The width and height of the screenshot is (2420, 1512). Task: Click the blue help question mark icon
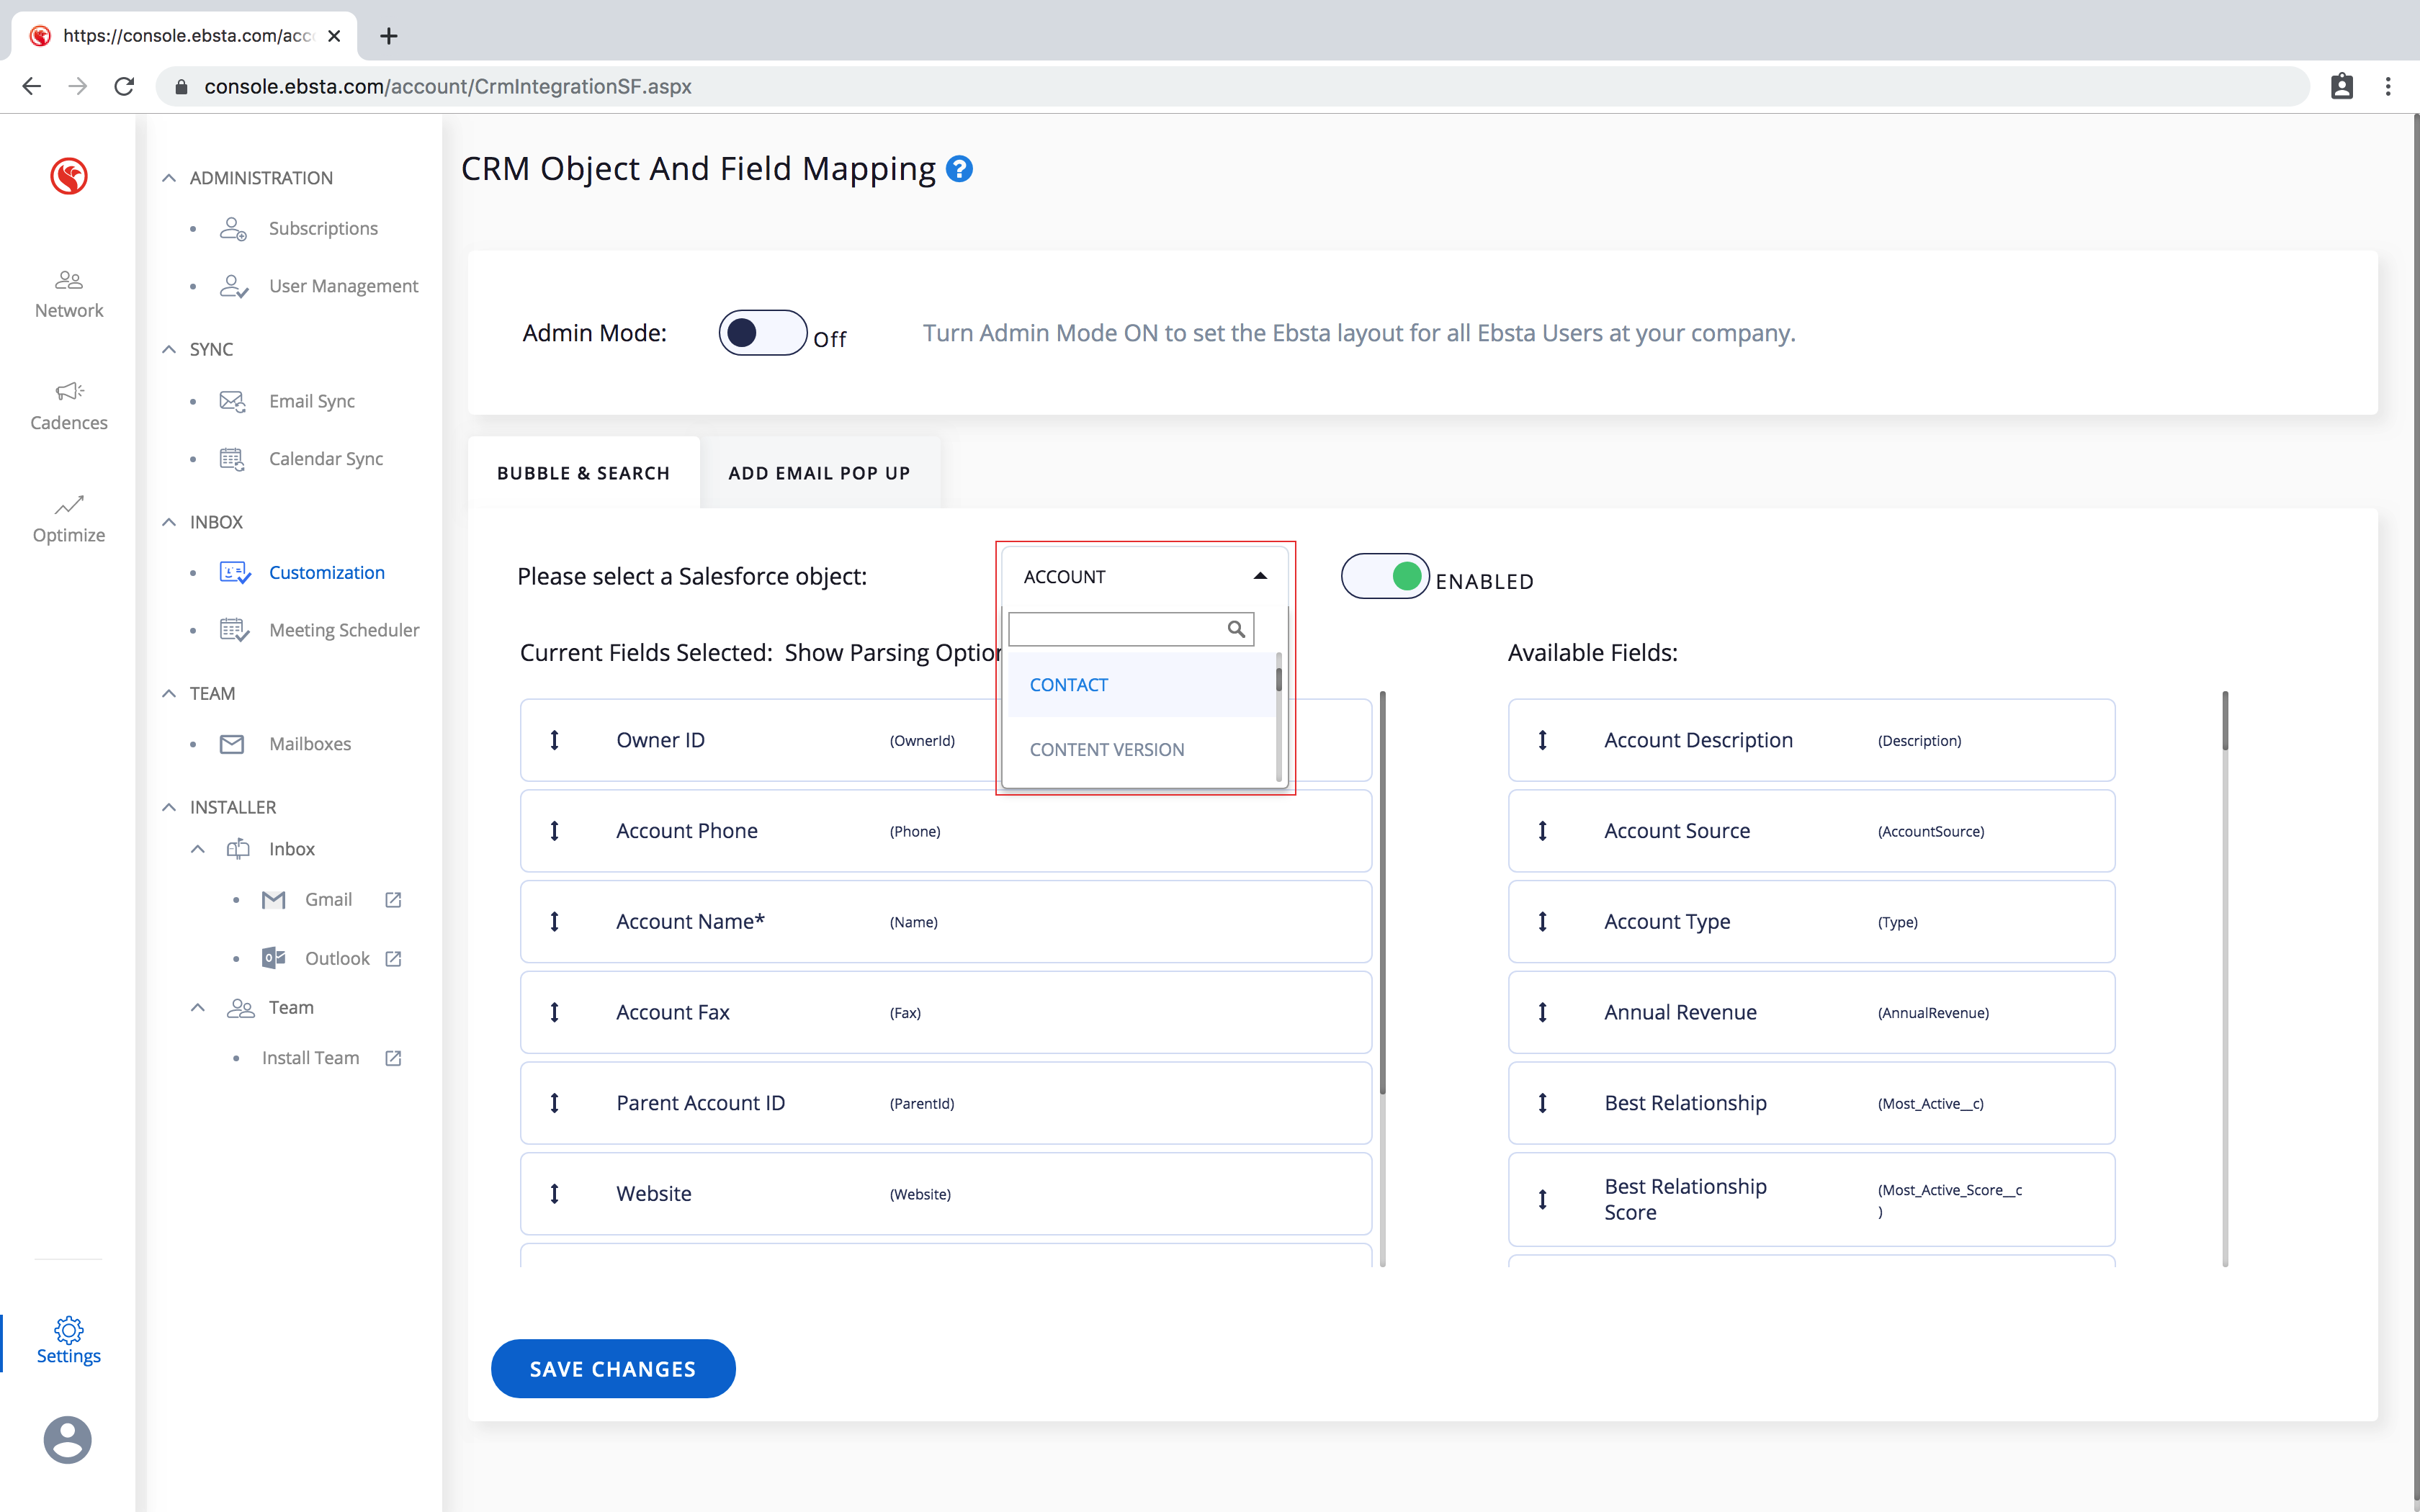coord(958,169)
